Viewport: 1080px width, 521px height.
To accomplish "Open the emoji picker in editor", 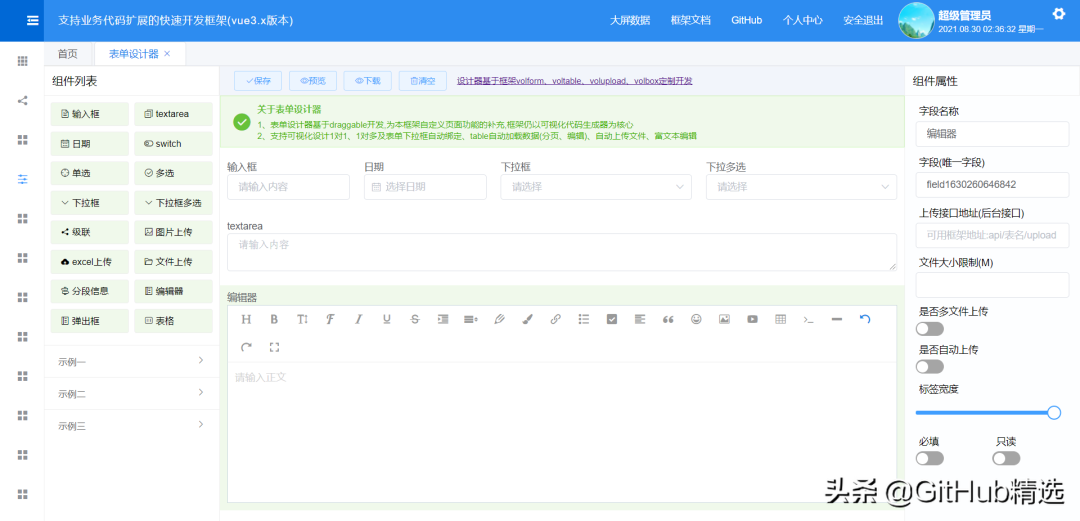I will click(696, 319).
